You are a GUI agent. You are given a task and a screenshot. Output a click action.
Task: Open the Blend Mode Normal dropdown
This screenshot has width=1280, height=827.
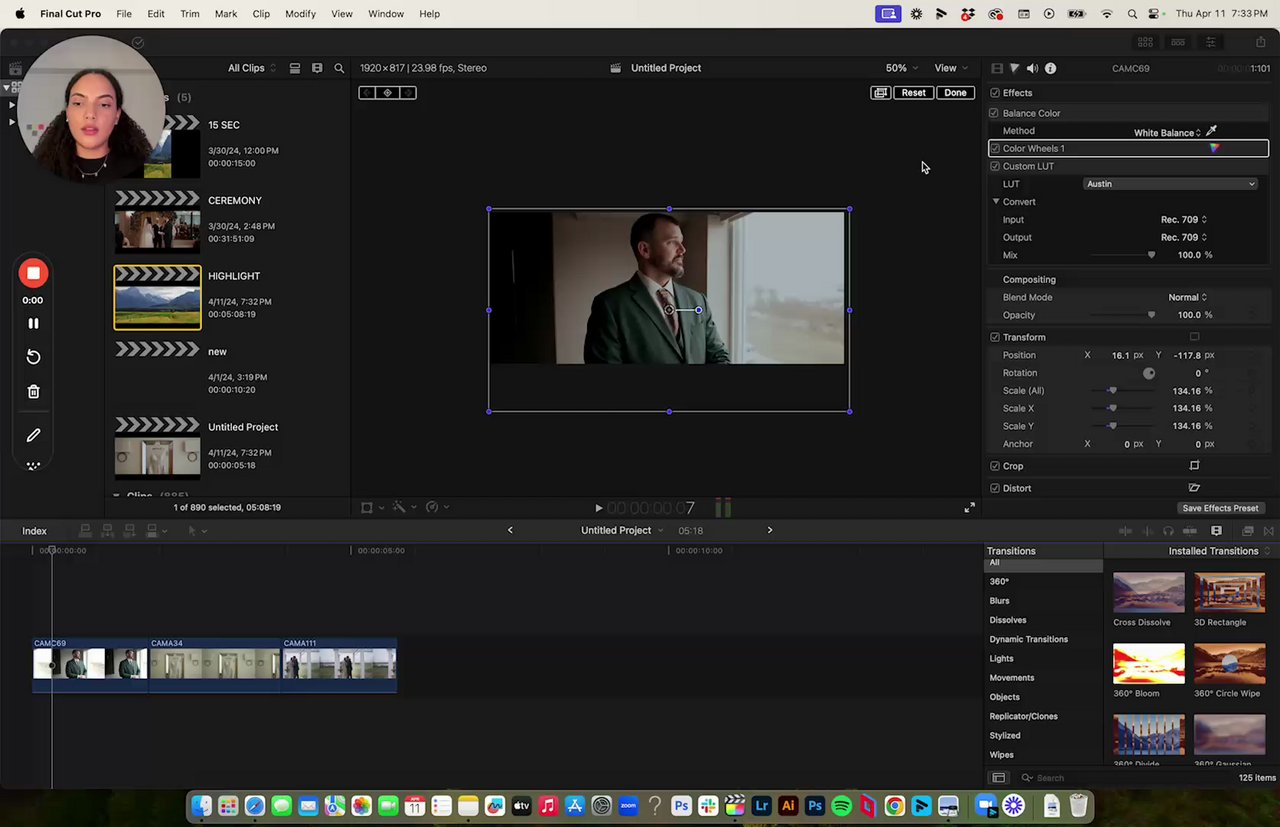click(1187, 297)
